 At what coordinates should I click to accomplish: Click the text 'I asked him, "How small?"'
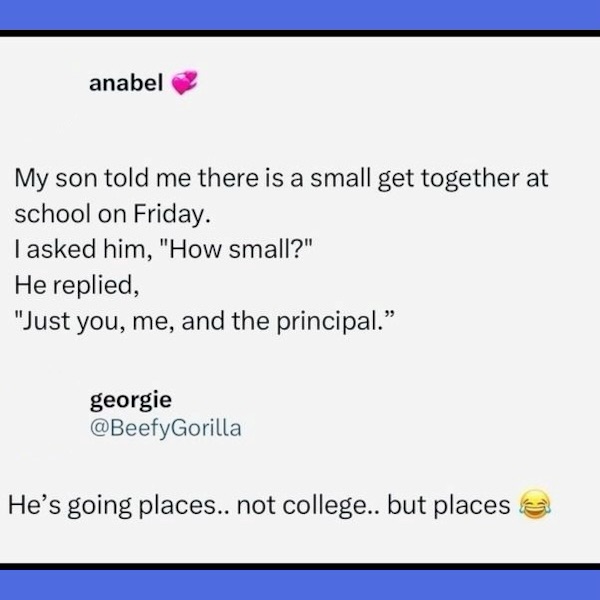coord(163,249)
